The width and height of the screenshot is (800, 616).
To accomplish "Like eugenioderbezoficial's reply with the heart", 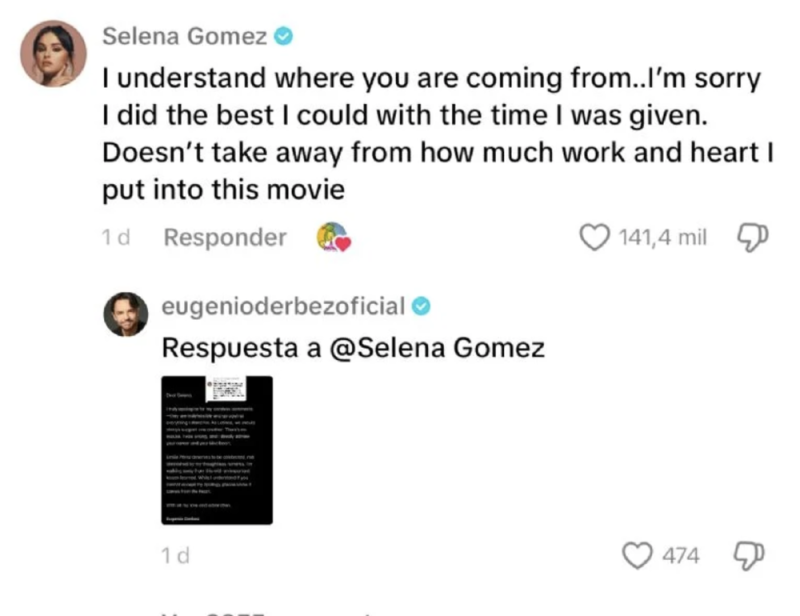I will click(637, 556).
